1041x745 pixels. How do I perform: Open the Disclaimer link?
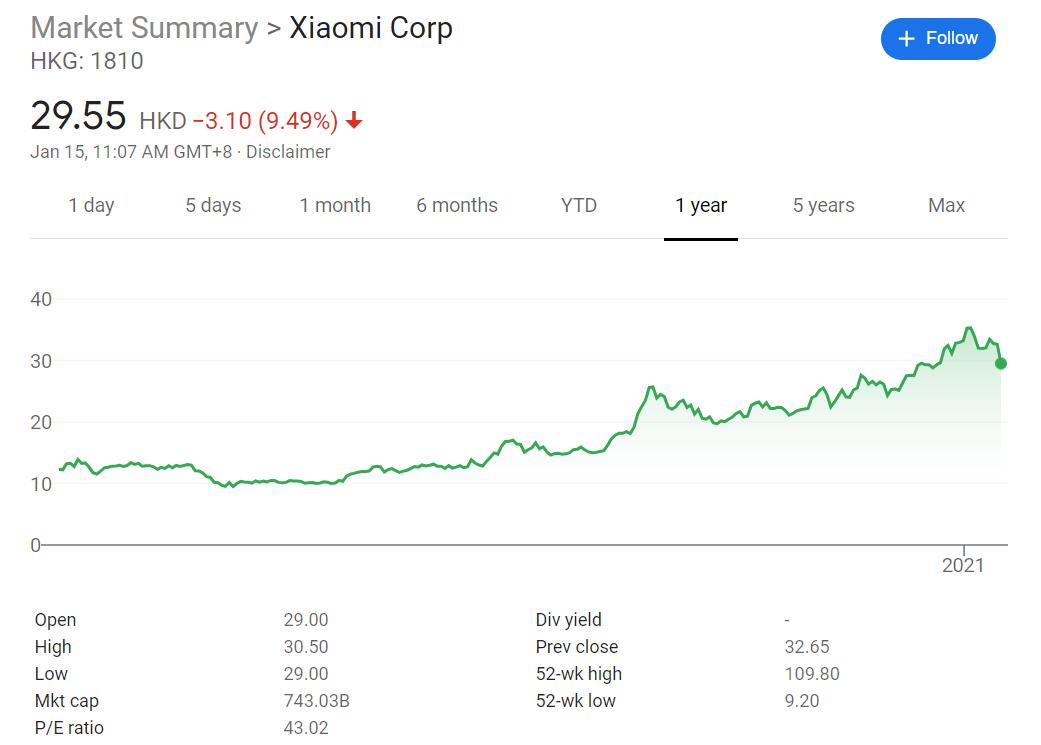[288, 152]
